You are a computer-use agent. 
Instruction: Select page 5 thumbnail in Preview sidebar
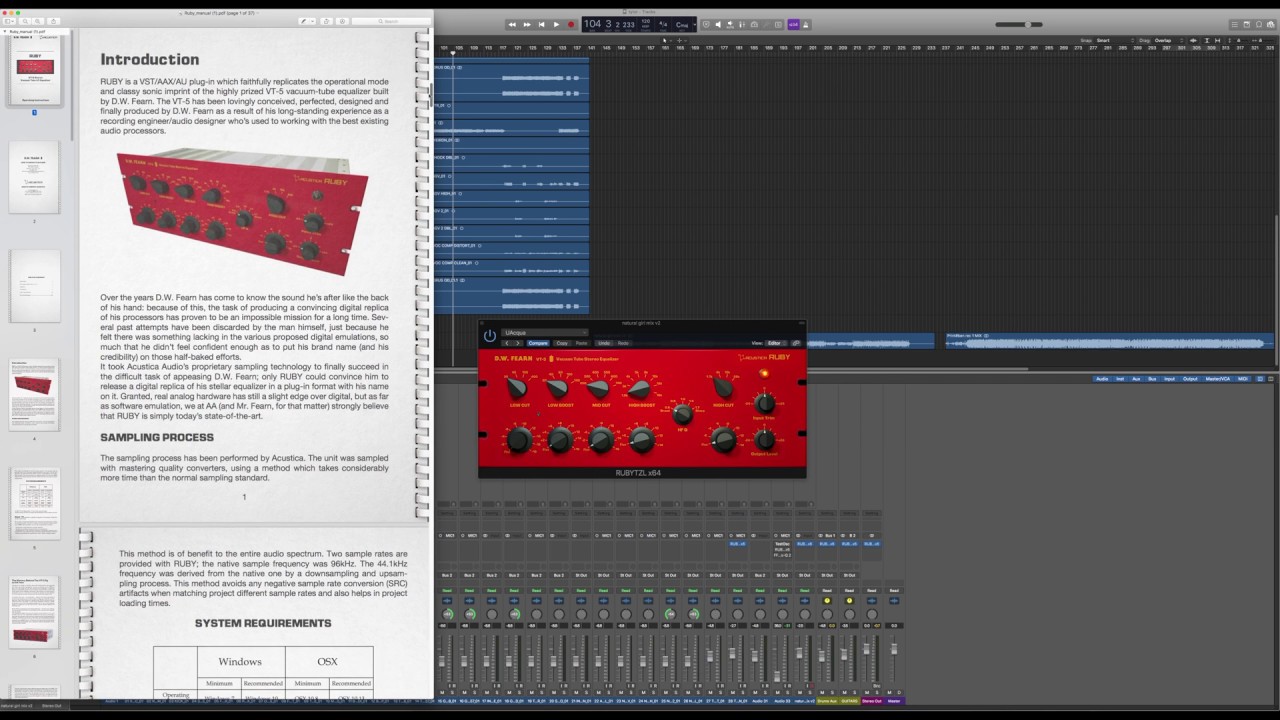[35, 503]
